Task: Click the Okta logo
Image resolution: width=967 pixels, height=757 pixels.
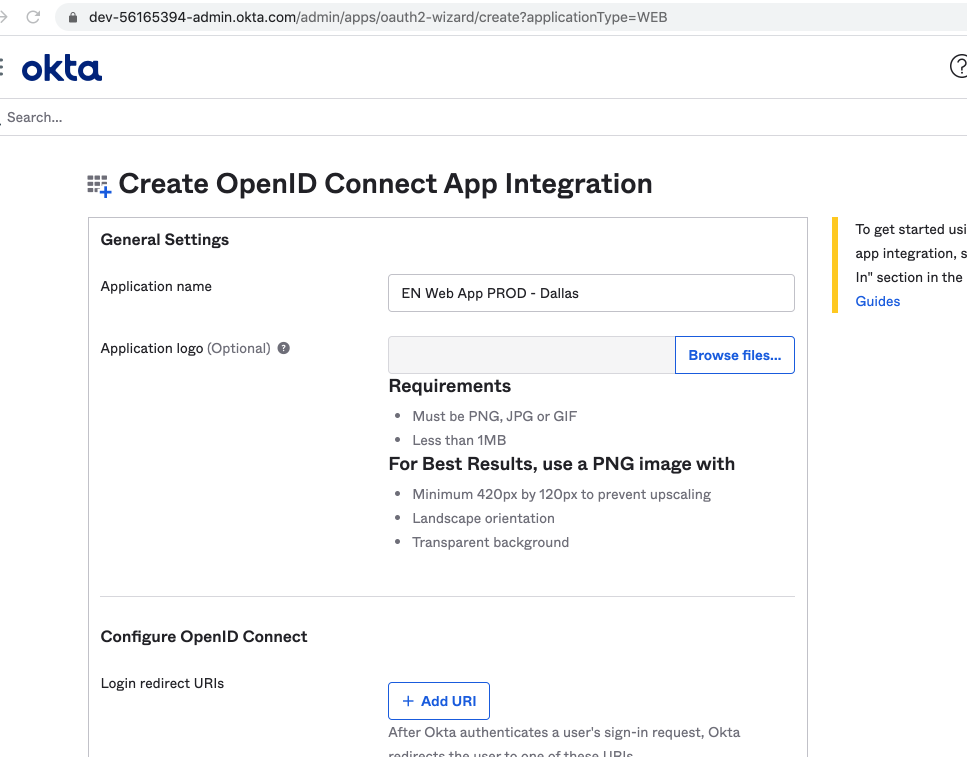Action: [62, 68]
